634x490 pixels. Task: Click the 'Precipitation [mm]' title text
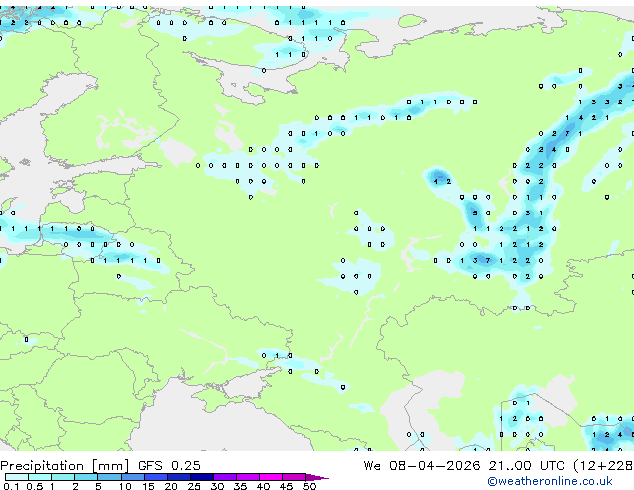point(65,466)
